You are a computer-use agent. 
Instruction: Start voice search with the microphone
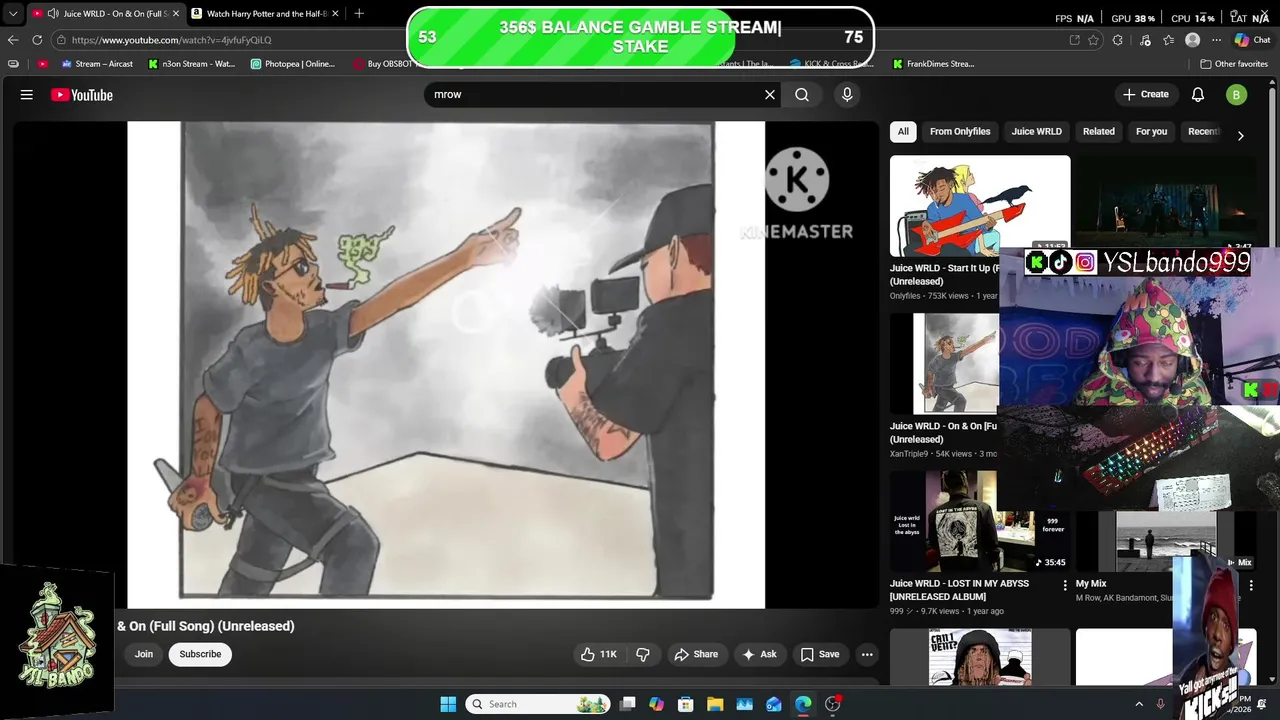pos(847,94)
